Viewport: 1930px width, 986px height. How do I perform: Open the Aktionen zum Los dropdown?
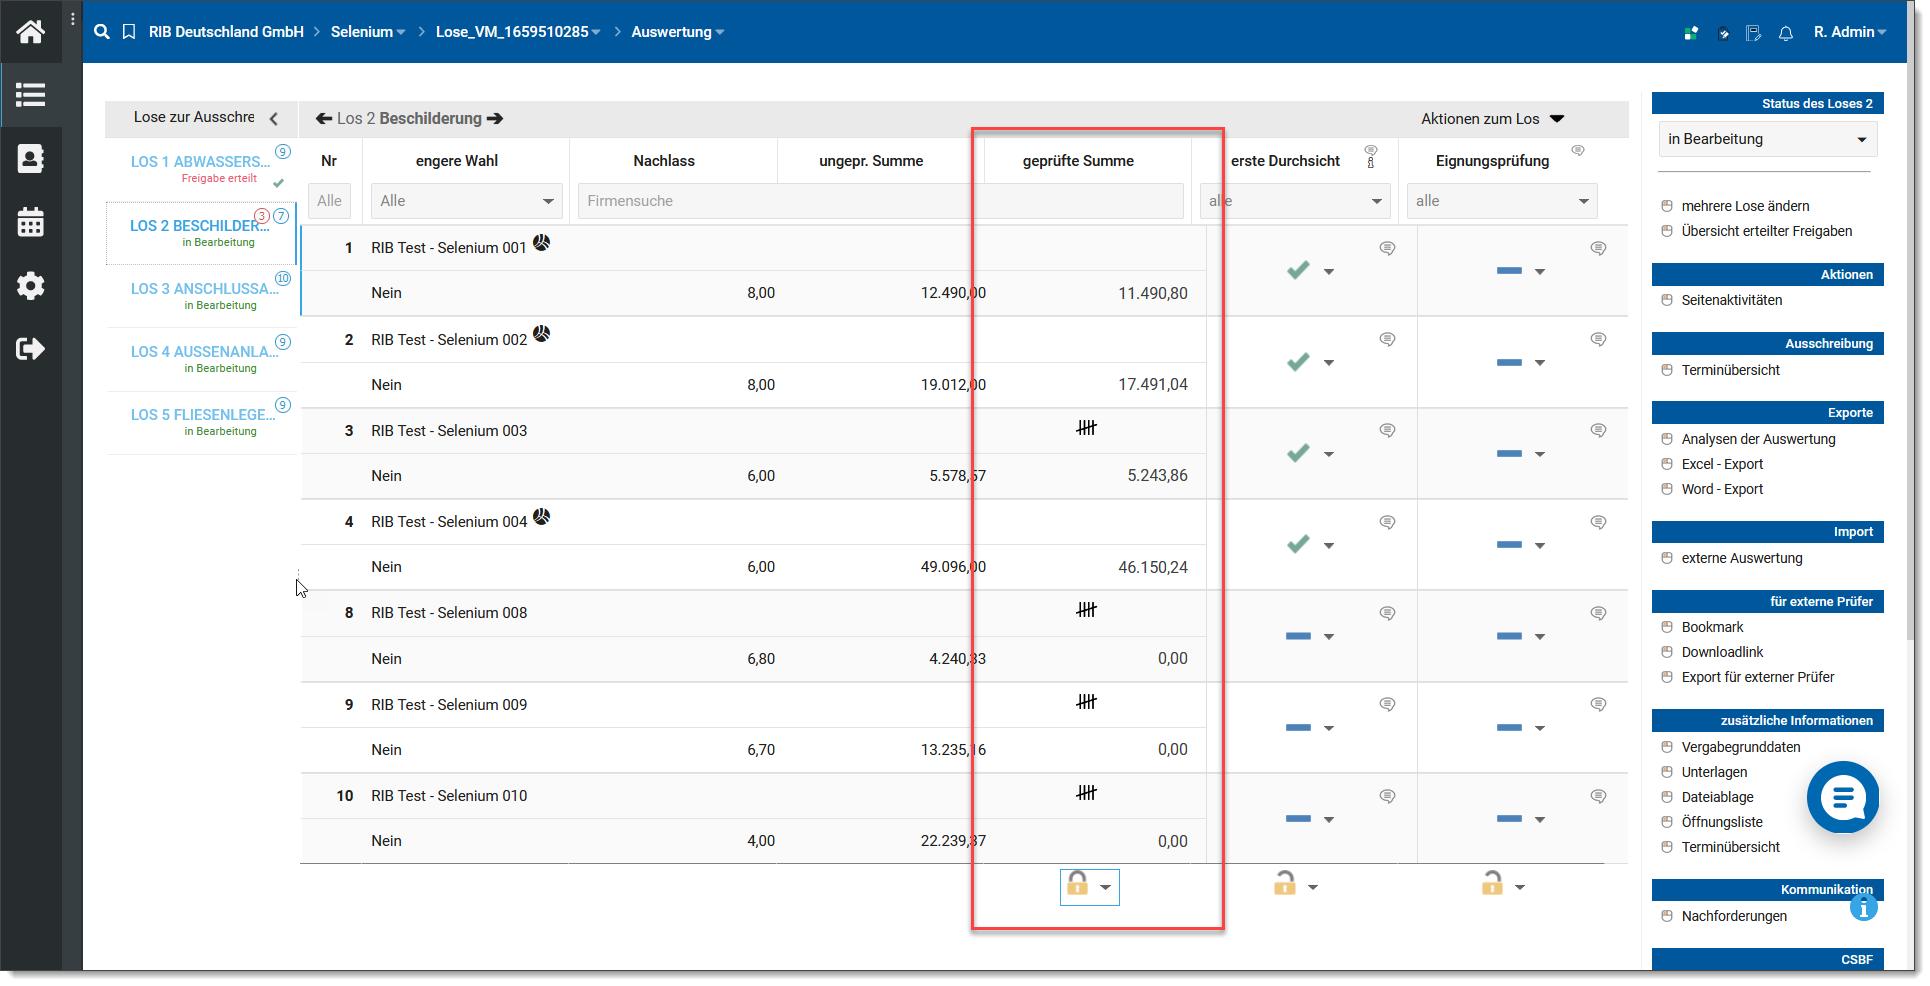pyautogui.click(x=1491, y=119)
